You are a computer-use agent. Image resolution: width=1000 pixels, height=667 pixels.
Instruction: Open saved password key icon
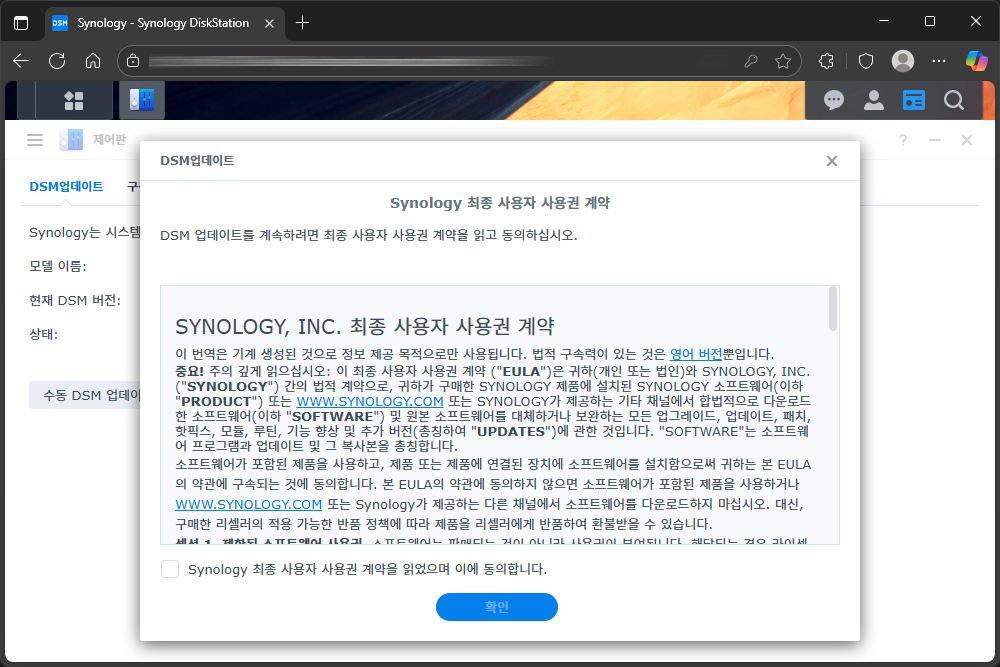pyautogui.click(x=751, y=61)
